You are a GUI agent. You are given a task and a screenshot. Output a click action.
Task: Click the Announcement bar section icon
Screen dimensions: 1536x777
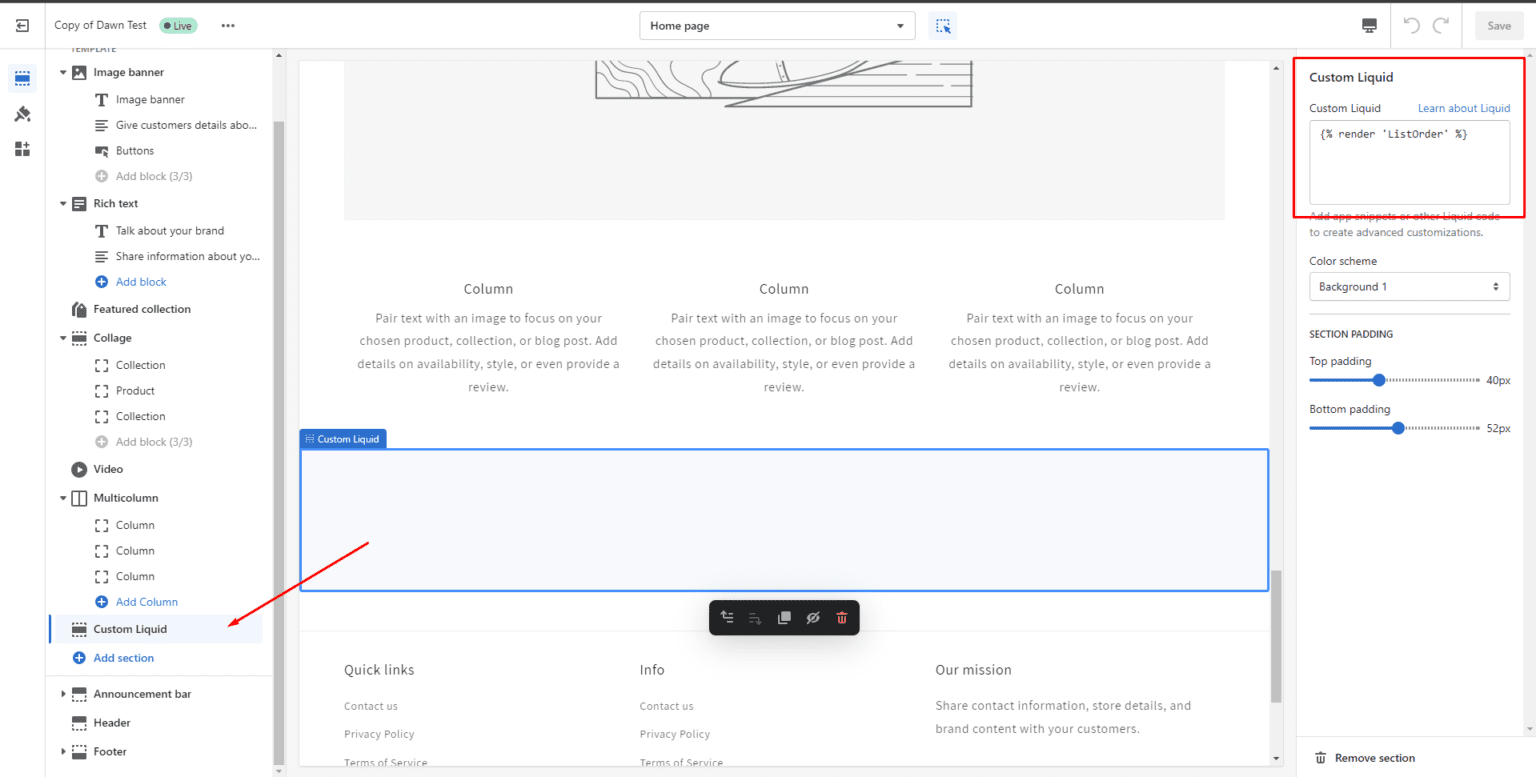click(79, 694)
